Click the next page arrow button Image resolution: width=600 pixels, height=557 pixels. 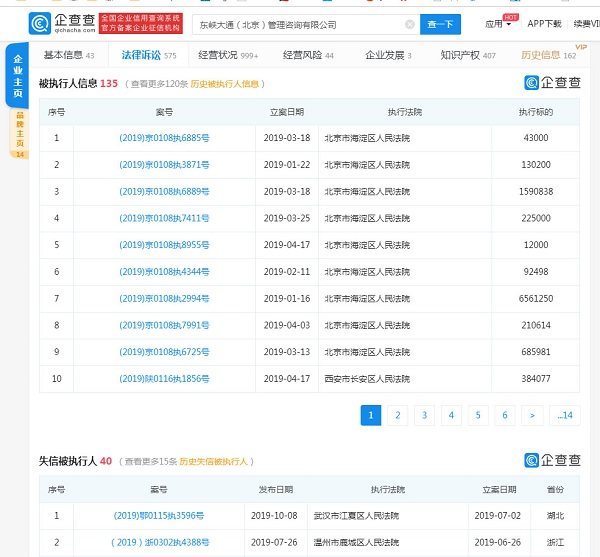(532, 415)
